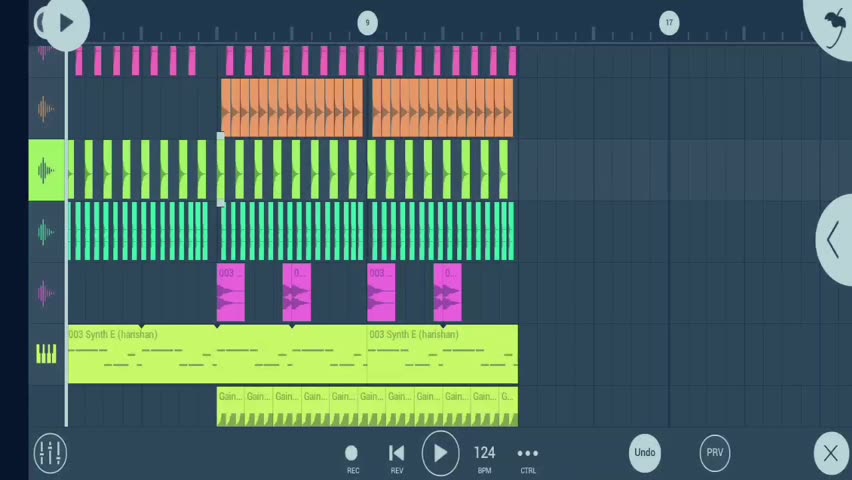Open the mixer sliders button

coord(51,452)
